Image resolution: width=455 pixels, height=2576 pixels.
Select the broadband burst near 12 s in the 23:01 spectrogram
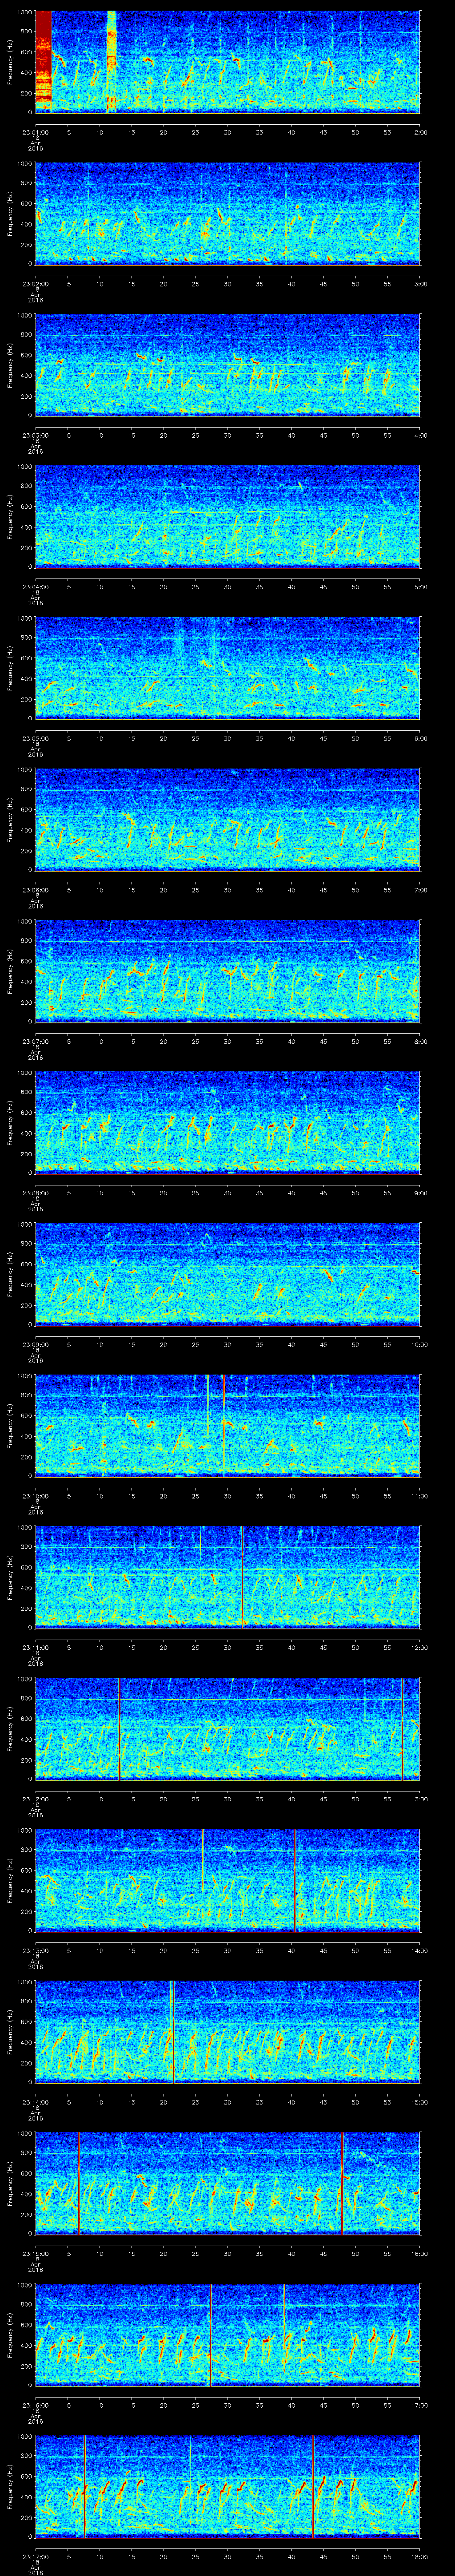[x=111, y=60]
